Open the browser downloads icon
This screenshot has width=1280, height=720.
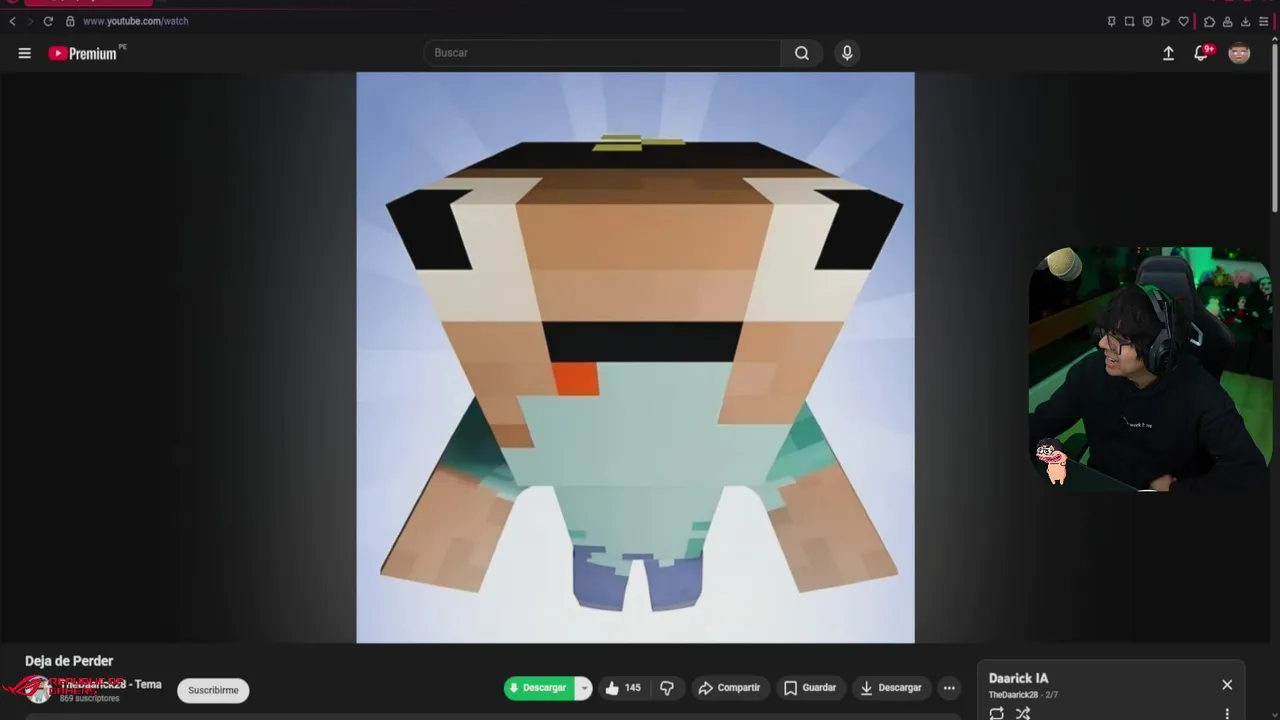[1245, 21]
